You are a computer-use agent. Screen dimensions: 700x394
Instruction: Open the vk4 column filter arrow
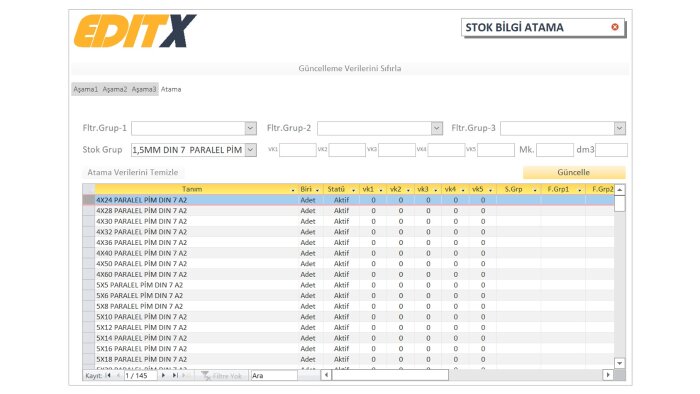[463, 190]
